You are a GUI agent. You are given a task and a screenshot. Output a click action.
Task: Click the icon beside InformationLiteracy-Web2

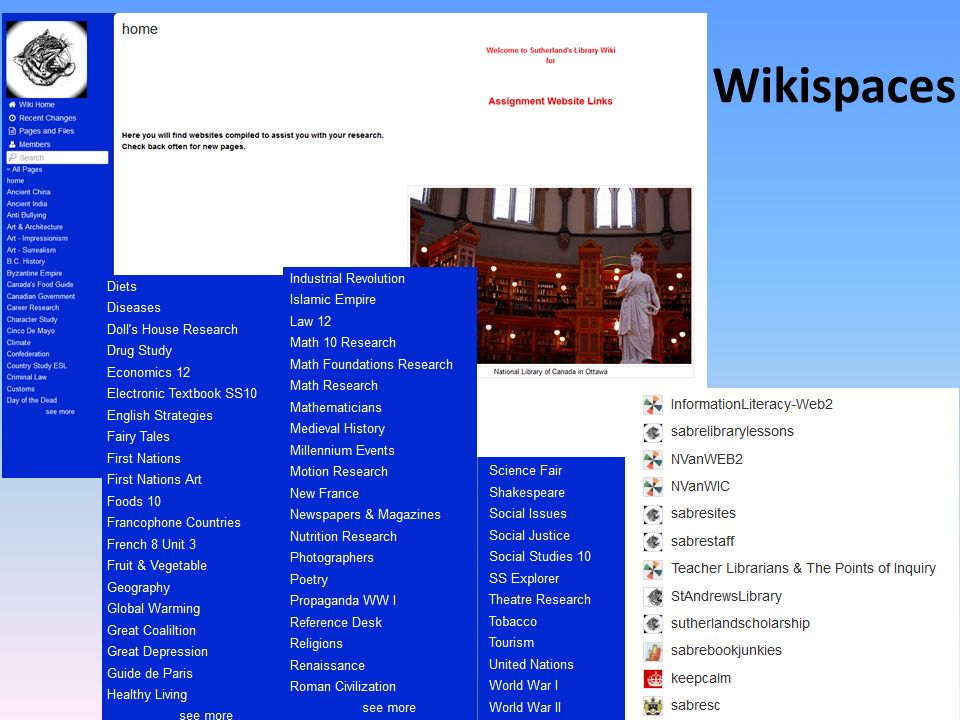click(653, 405)
